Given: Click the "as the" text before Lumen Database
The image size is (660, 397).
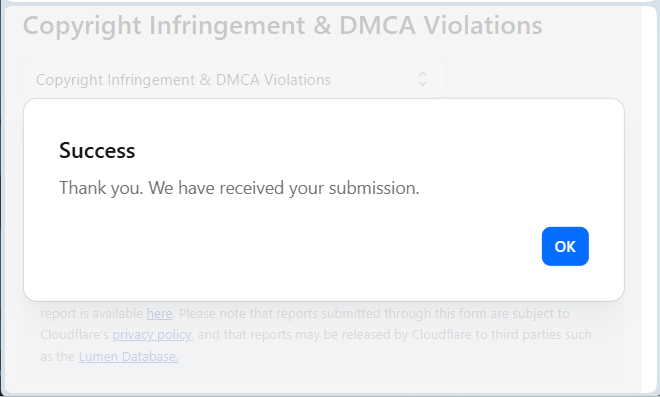Looking at the screenshot, I should [58, 357].
